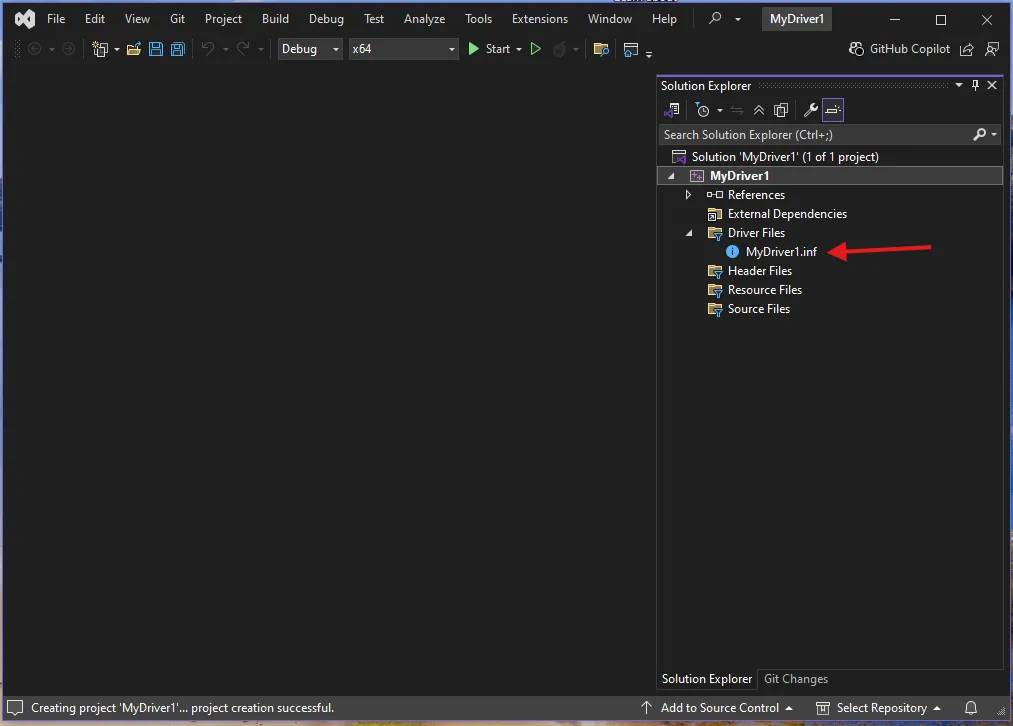Image resolution: width=1013 pixels, height=726 pixels.
Task: Click the Hot Reload flame icon
Action: coord(559,49)
